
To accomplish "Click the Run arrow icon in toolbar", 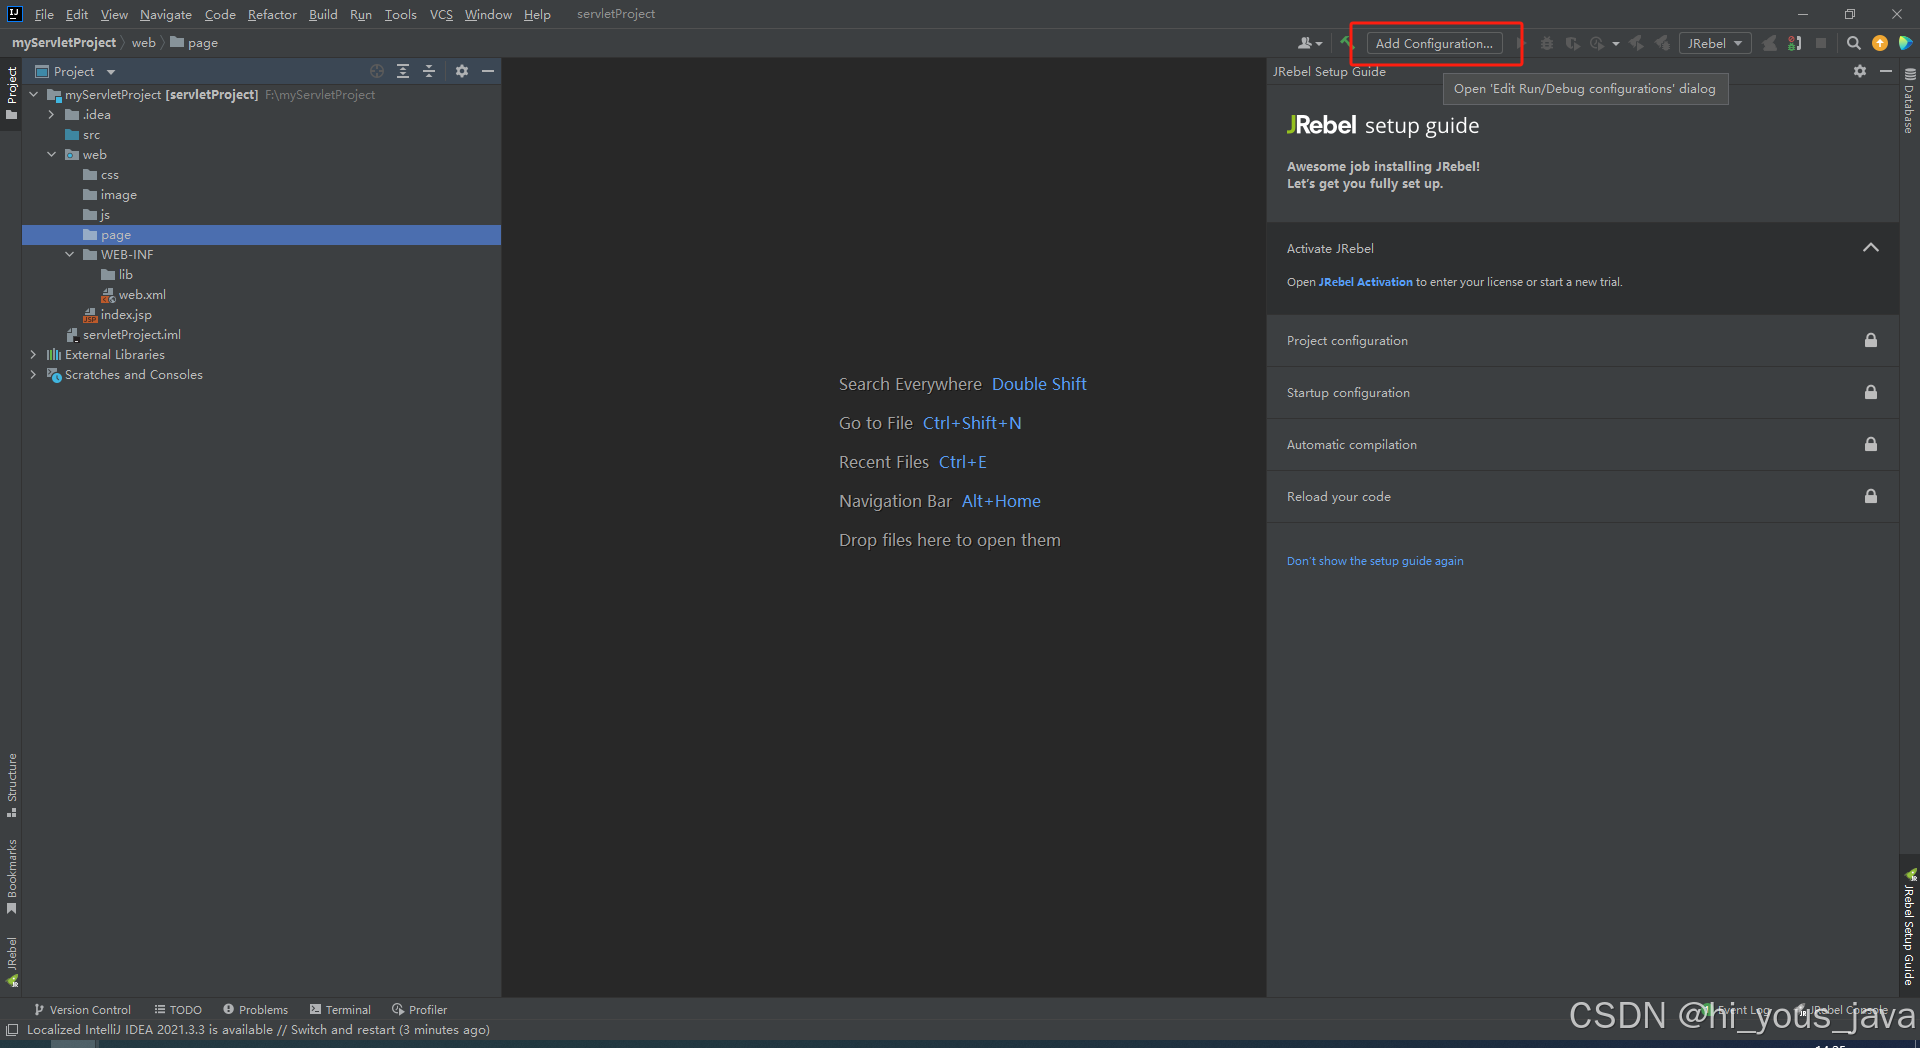I will (x=1521, y=43).
